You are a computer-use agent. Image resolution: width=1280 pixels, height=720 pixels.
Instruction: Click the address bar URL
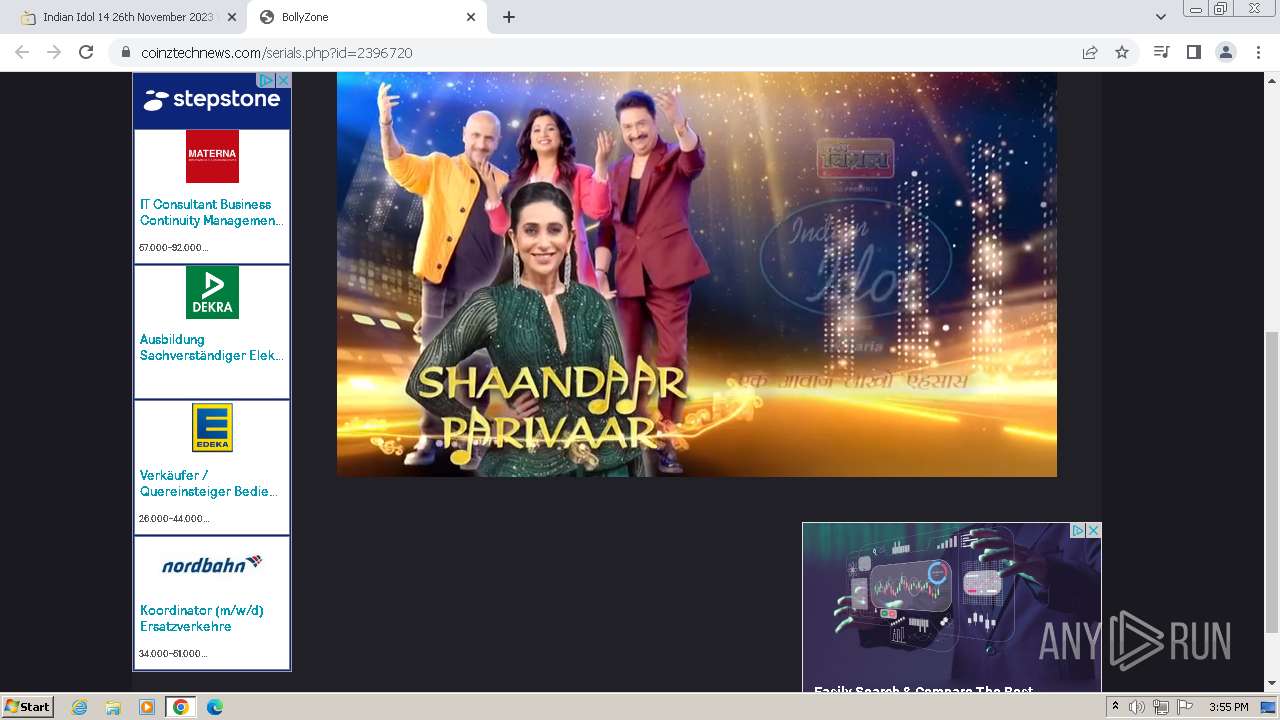(277, 52)
